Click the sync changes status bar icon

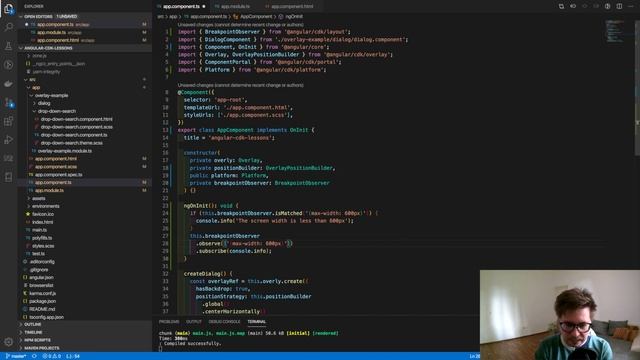point(34,356)
